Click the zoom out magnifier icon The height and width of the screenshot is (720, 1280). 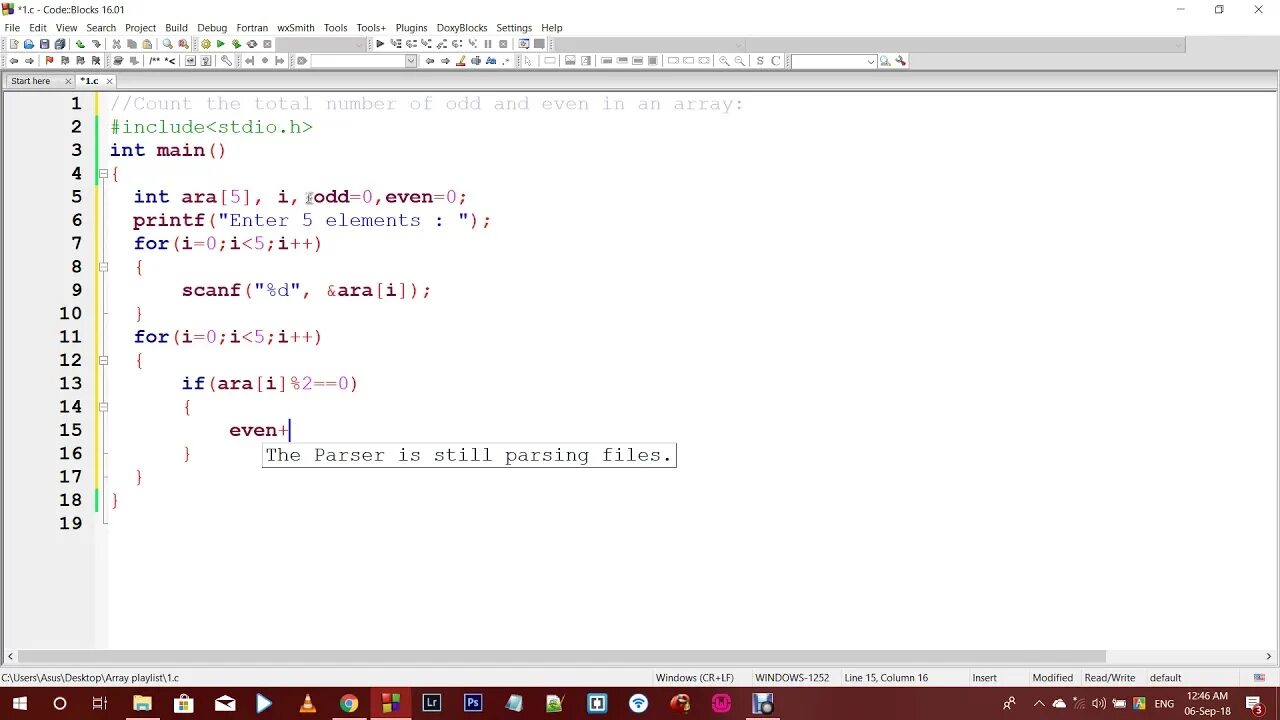pos(740,61)
